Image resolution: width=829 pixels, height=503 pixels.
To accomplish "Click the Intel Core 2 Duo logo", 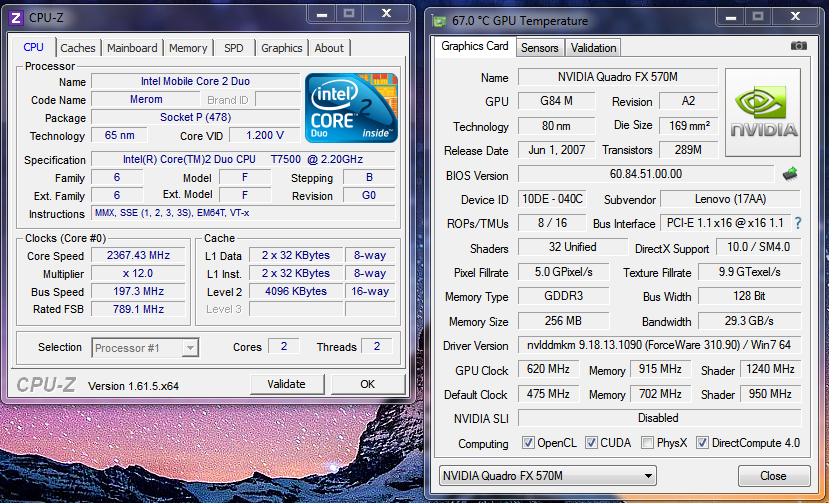I will 352,108.
